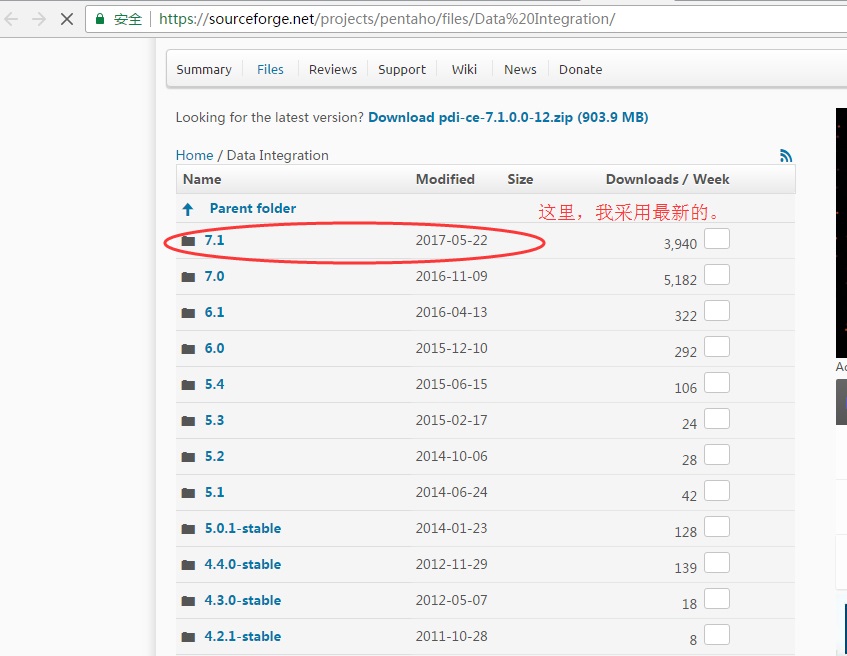Tick the box in the 5.4 row
The width and height of the screenshot is (847, 656).
point(717,383)
